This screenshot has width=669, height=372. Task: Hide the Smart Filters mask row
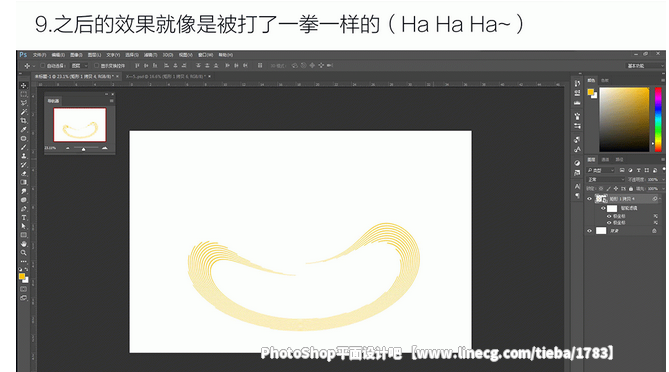point(603,208)
